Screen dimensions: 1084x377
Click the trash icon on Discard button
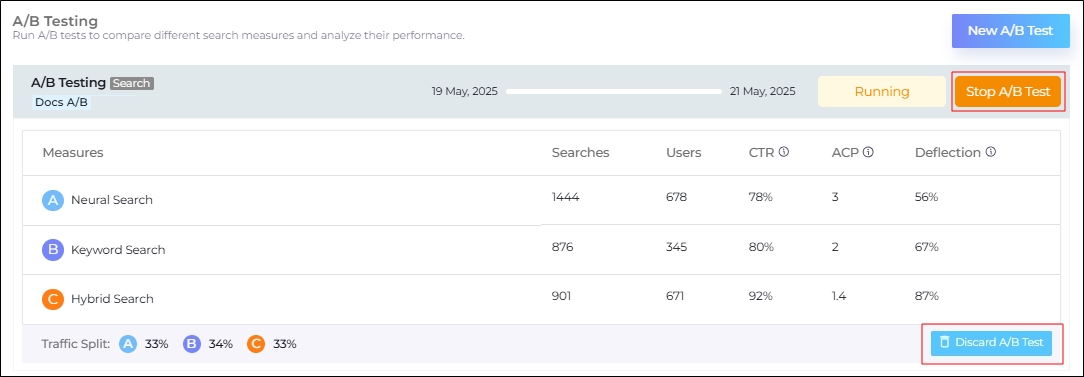click(944, 342)
